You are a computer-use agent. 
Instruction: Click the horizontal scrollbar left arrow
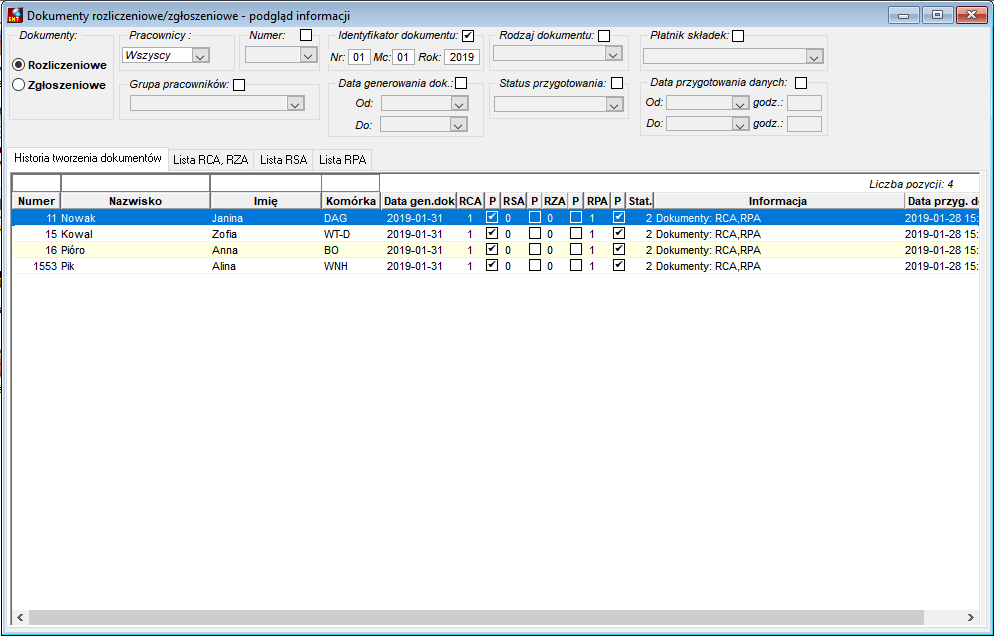[x=20, y=617]
